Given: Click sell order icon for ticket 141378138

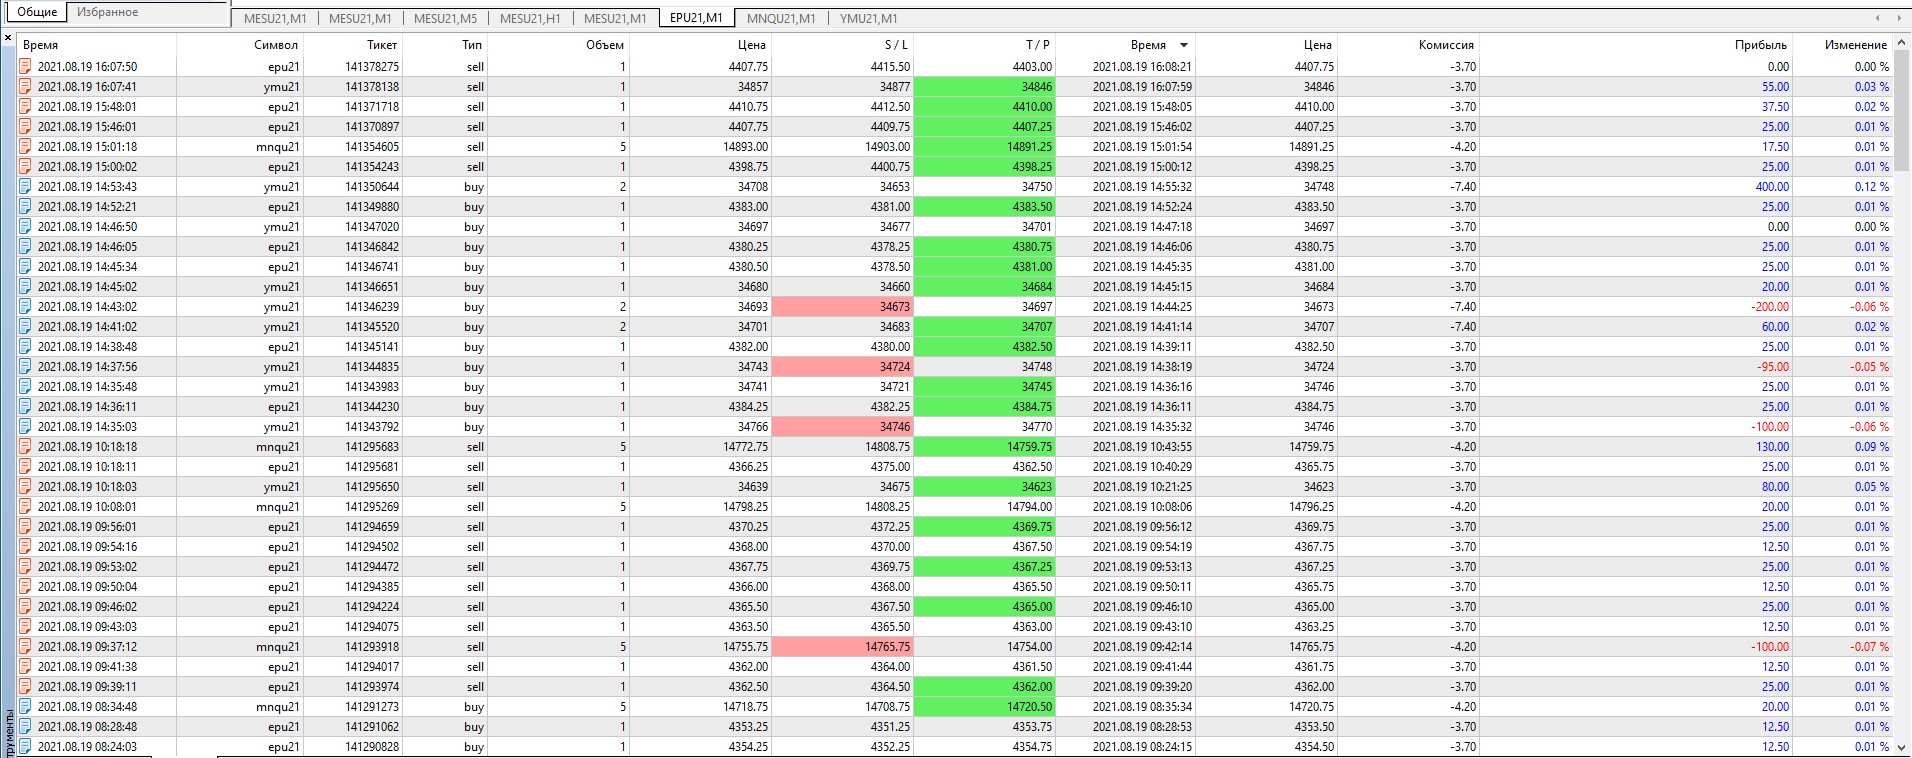Looking at the screenshot, I should coord(26,87).
